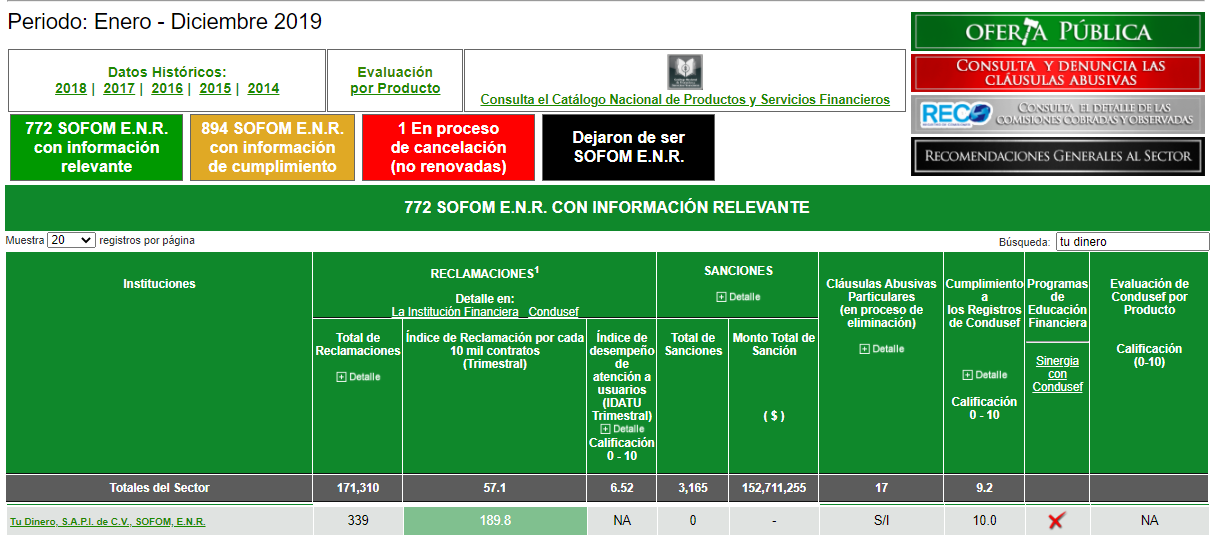
Task: Expand Detalle under Total de Reclamaciones
Action: [358, 376]
